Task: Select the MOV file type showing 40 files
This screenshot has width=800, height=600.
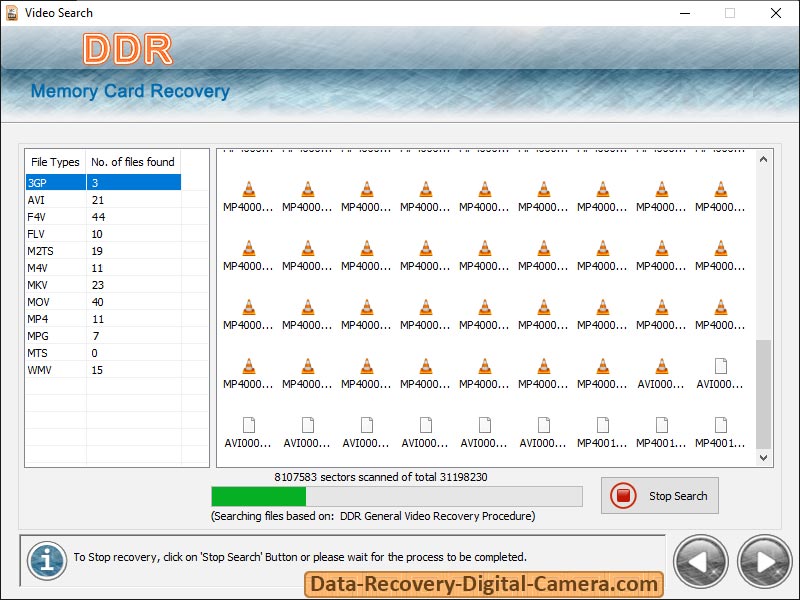Action: click(x=55, y=301)
